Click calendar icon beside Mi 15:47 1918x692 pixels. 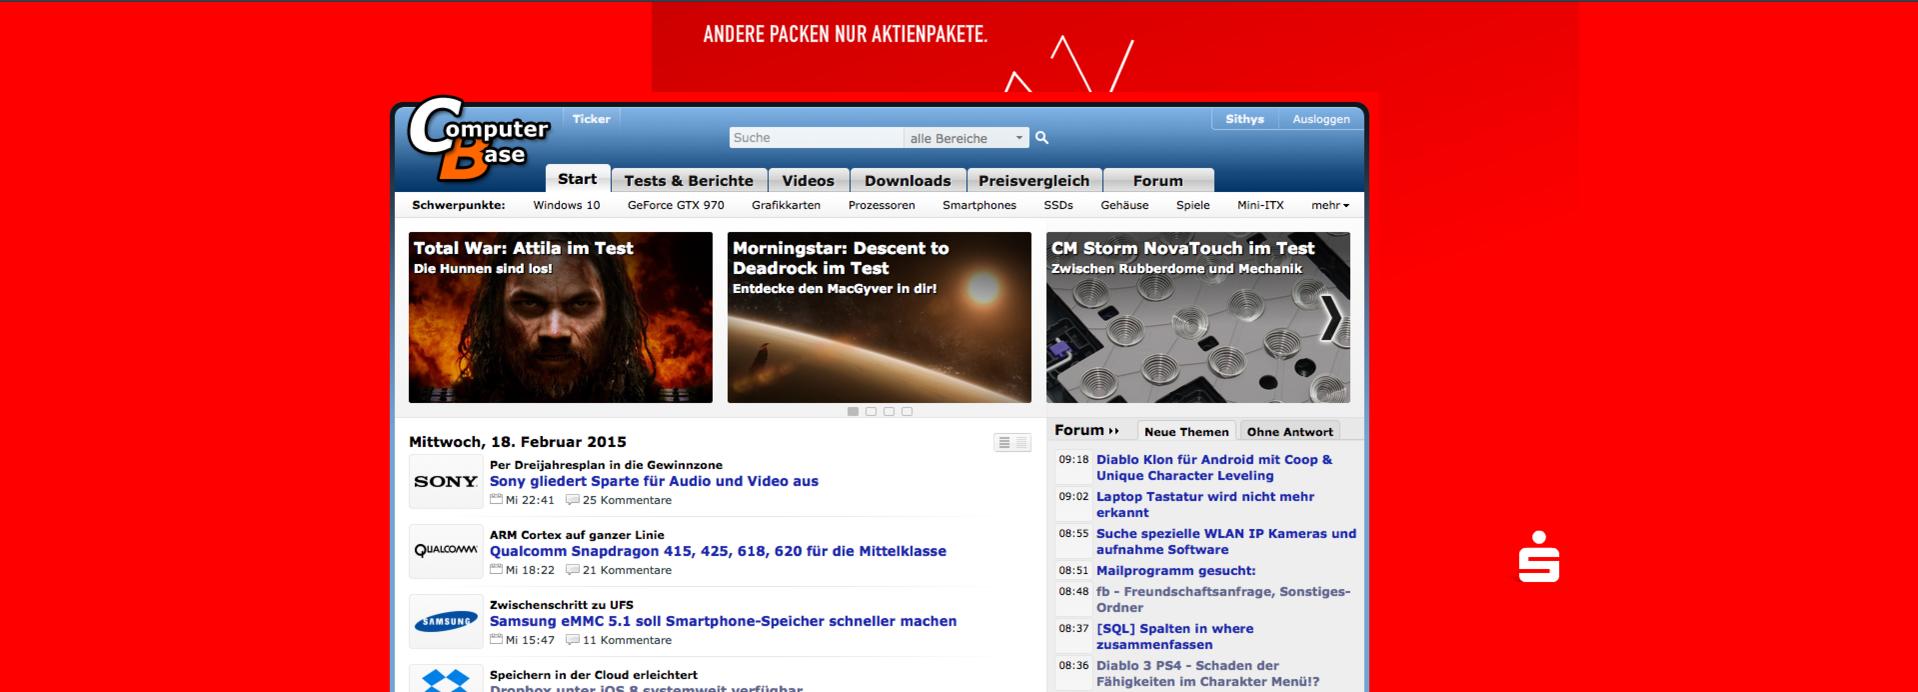(x=496, y=639)
